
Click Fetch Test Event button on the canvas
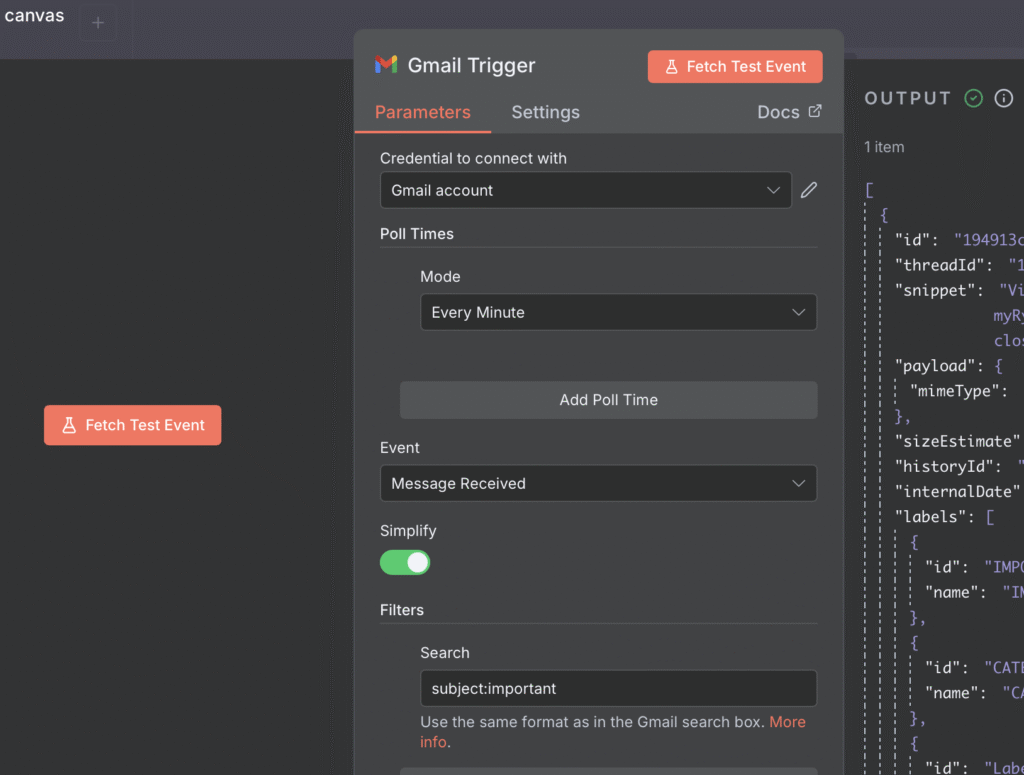pyautogui.click(x=133, y=425)
